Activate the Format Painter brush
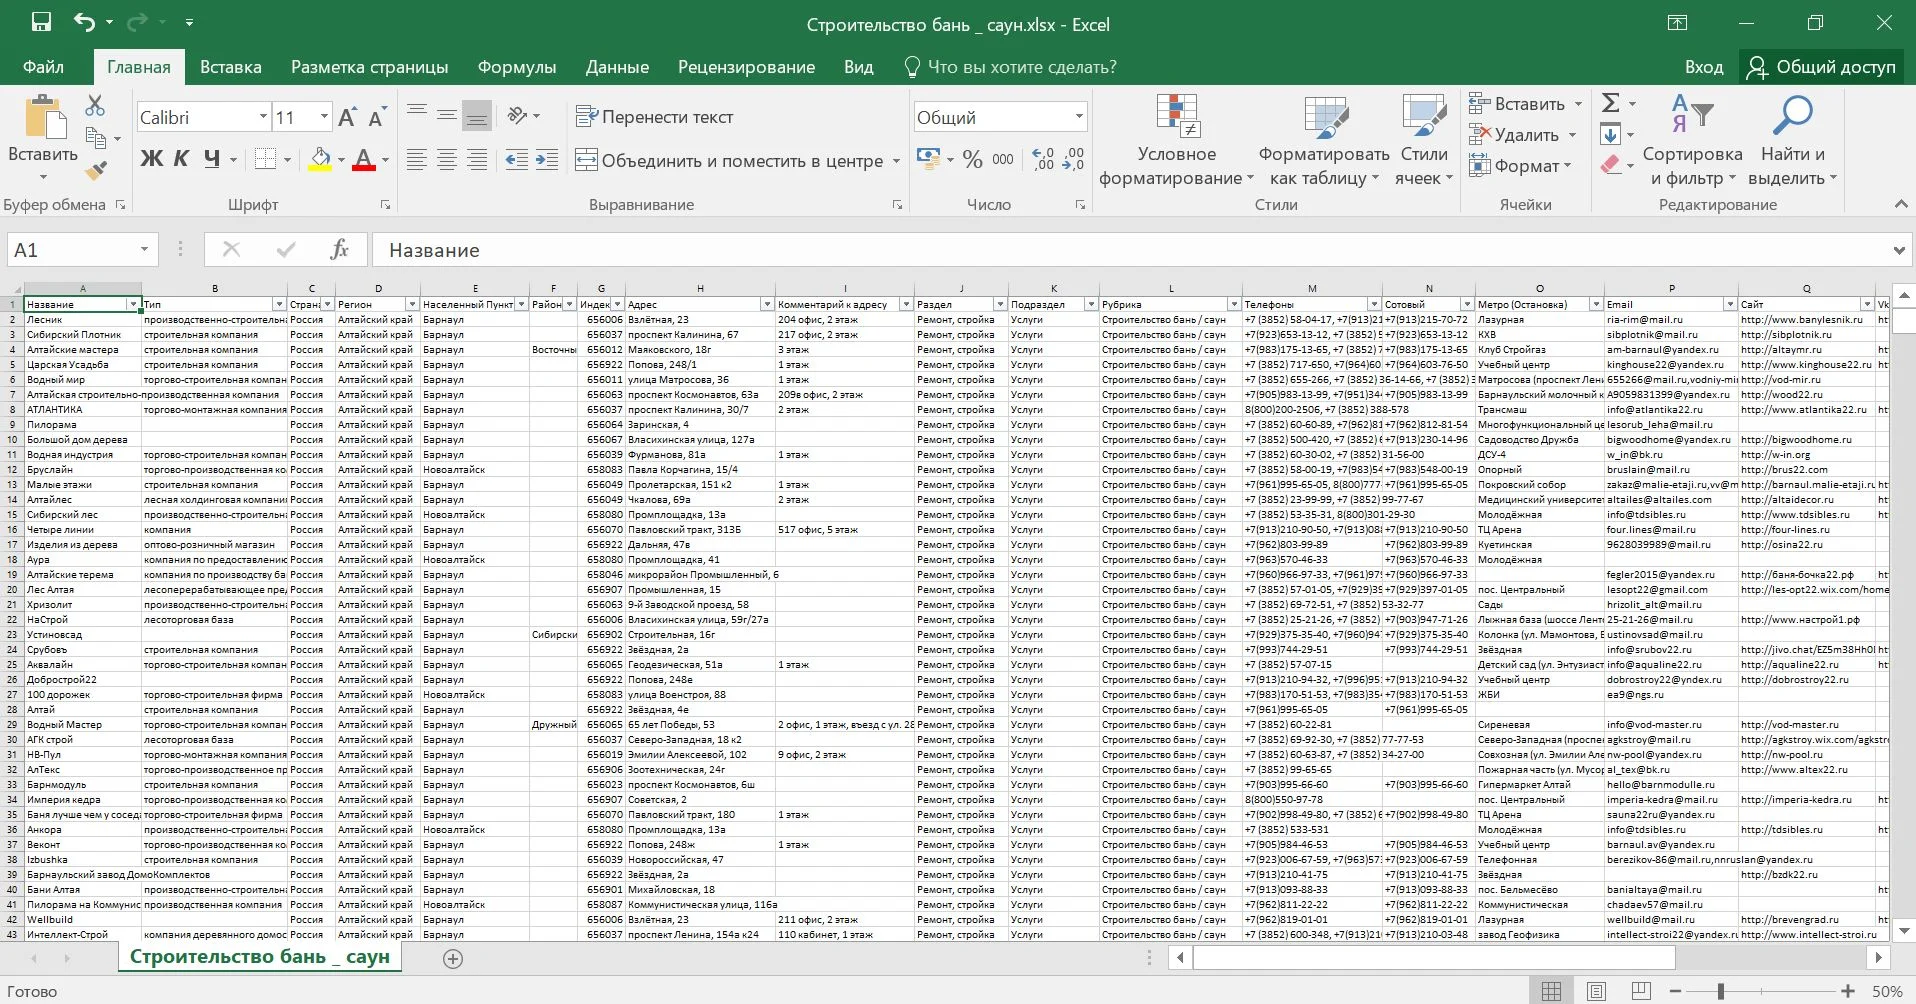 96,171
